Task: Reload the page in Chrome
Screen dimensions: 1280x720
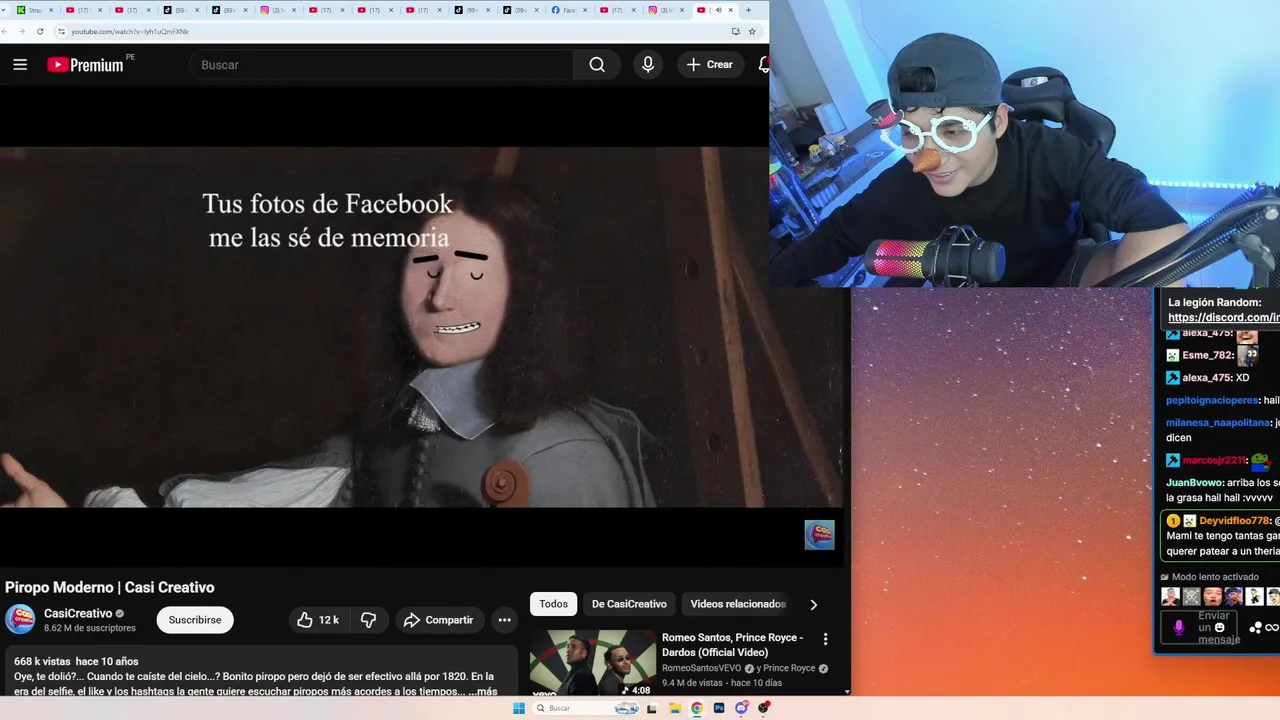Action: (x=39, y=31)
